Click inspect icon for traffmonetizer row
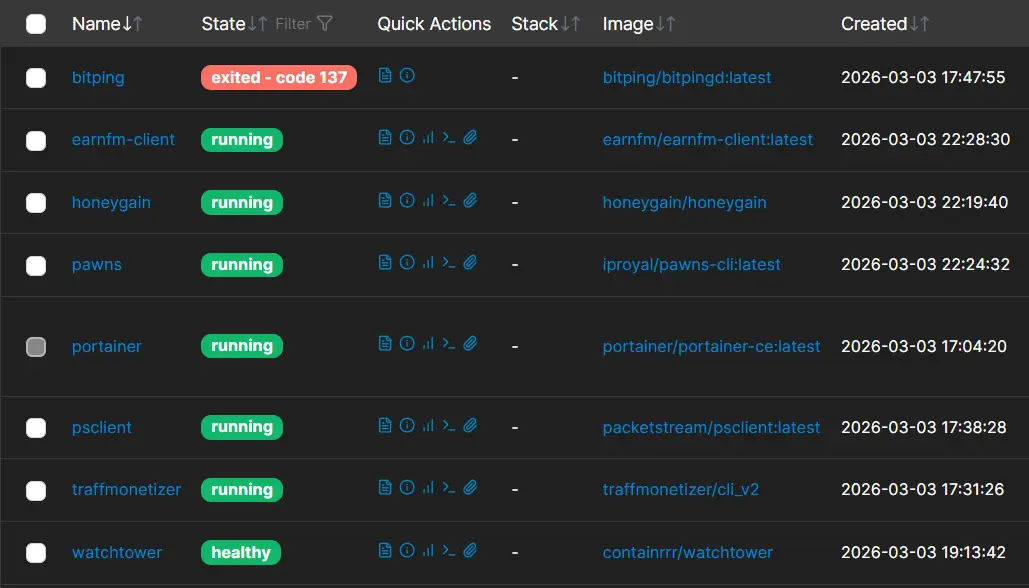The width and height of the screenshot is (1029, 588). [x=407, y=487]
